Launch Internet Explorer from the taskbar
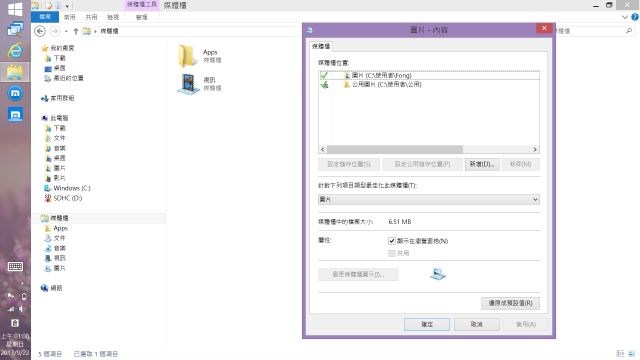This screenshot has width=640, height=360. [x=15, y=51]
